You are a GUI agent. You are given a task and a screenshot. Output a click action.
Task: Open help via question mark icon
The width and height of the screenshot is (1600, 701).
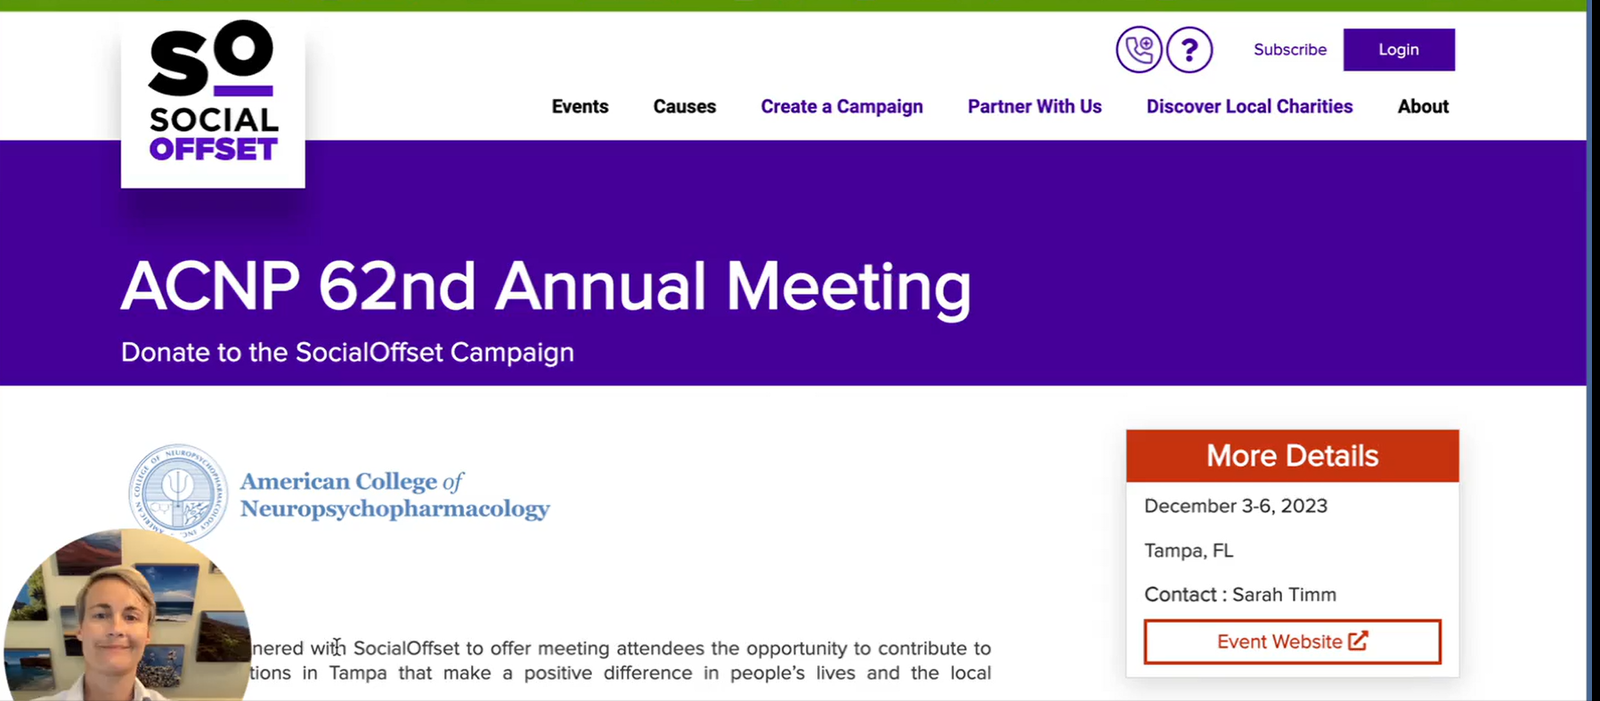point(1189,49)
